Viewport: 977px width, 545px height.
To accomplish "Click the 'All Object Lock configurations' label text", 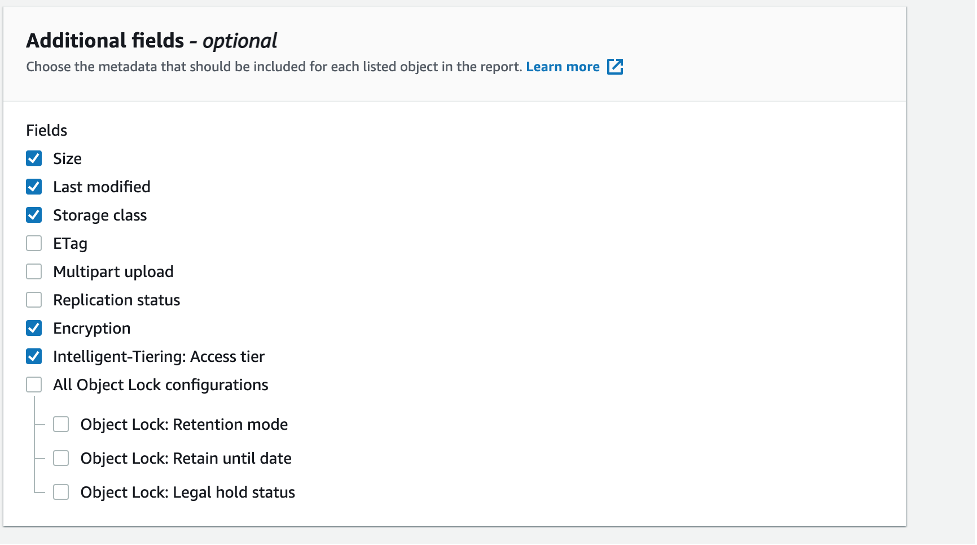I will [161, 385].
